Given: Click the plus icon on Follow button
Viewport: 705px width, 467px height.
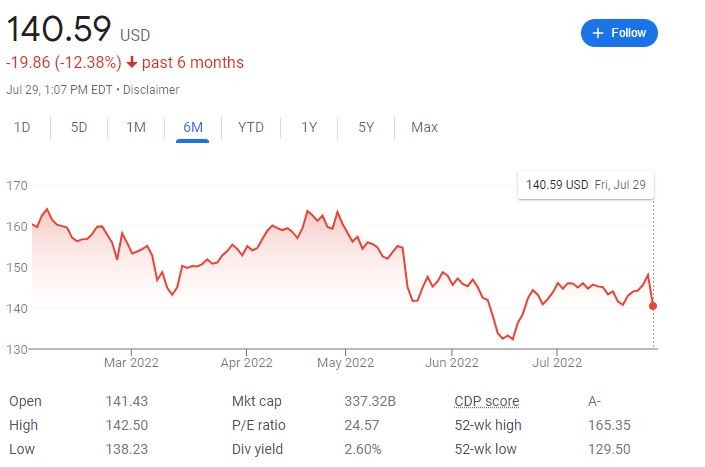Looking at the screenshot, I should click(598, 33).
